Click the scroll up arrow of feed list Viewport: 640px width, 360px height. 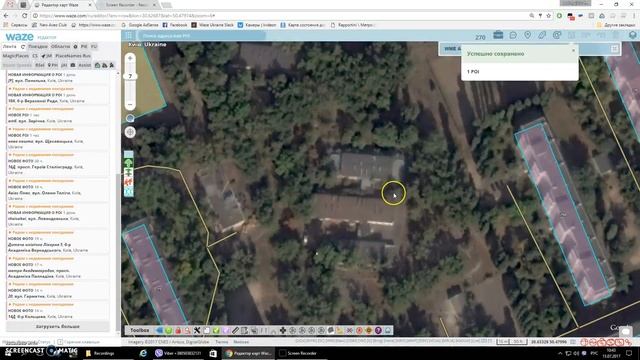point(118,73)
